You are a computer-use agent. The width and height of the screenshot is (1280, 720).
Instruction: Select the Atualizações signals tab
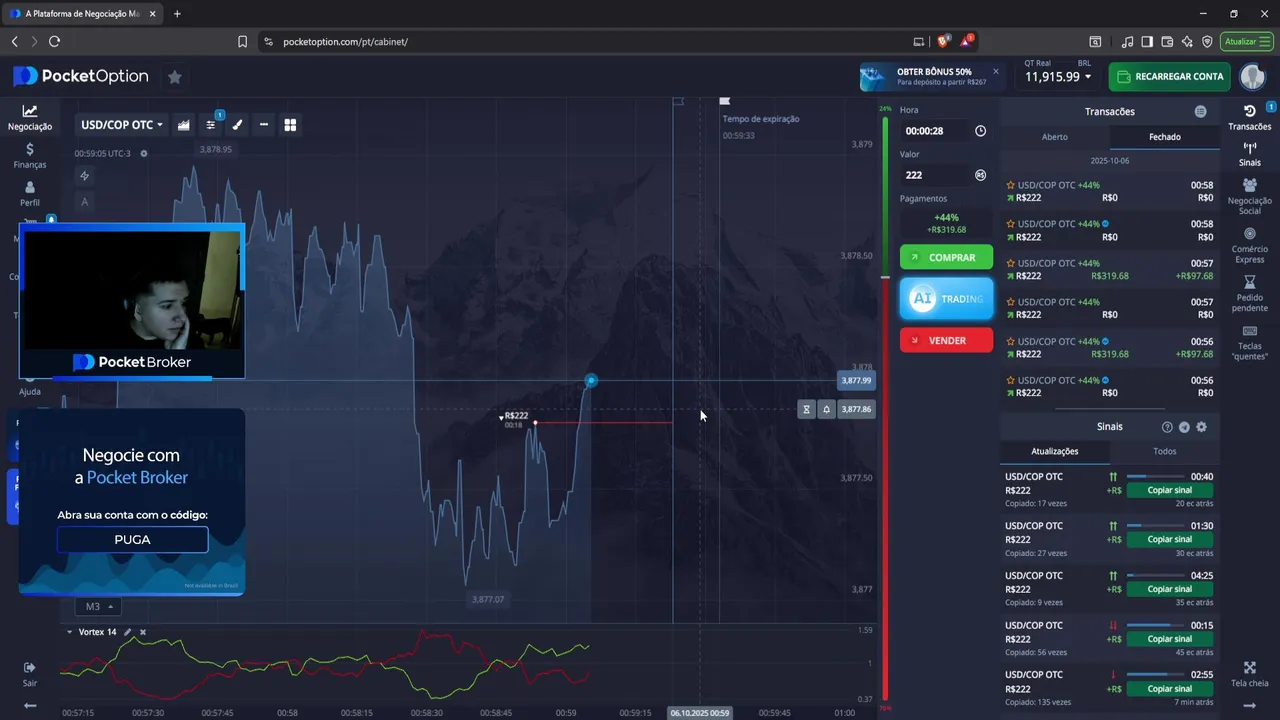click(x=1055, y=451)
